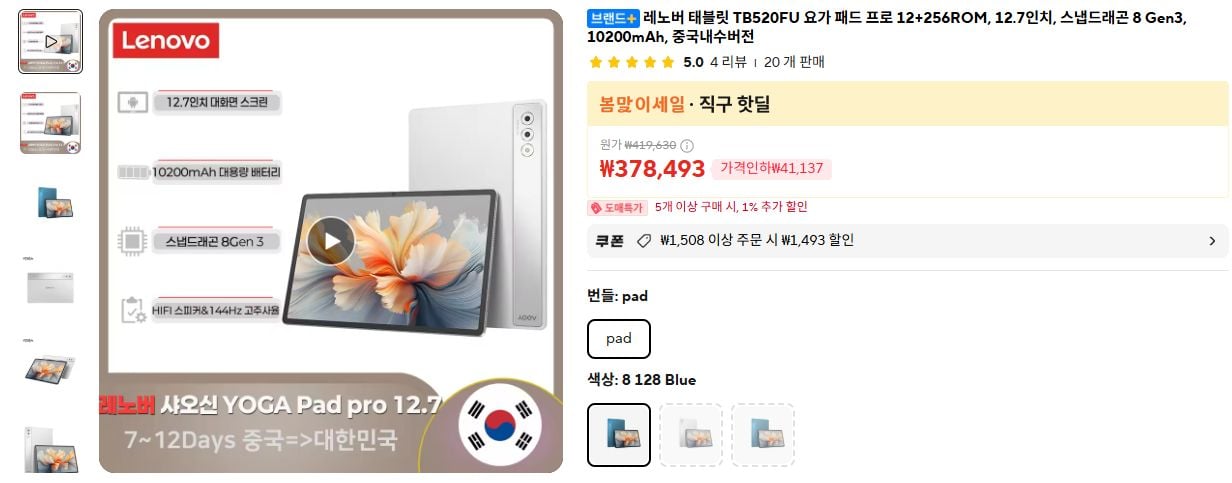Open the first video thumbnail
The height and width of the screenshot is (483, 1232).
click(51, 42)
